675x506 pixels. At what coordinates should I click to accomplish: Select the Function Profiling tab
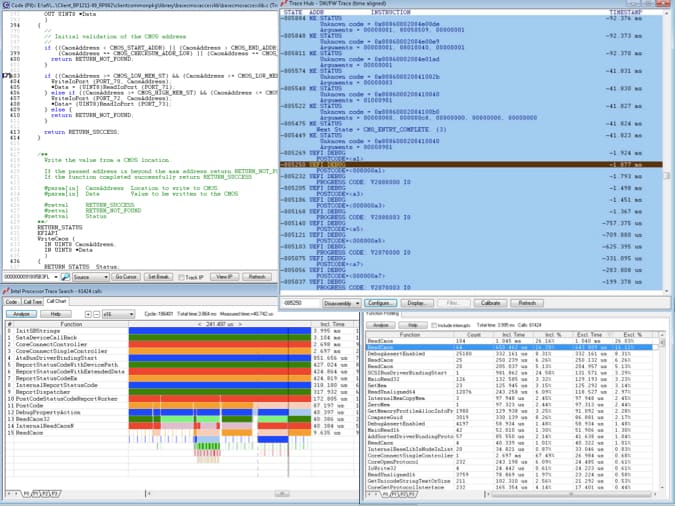coord(383,314)
